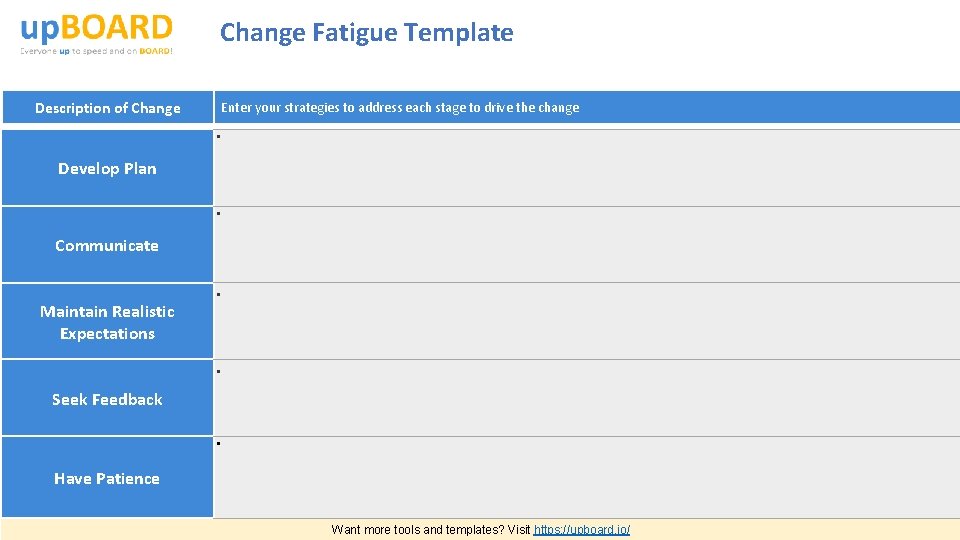Open the https://upboard.io/ link
The width and height of the screenshot is (960, 540).
(x=582, y=530)
